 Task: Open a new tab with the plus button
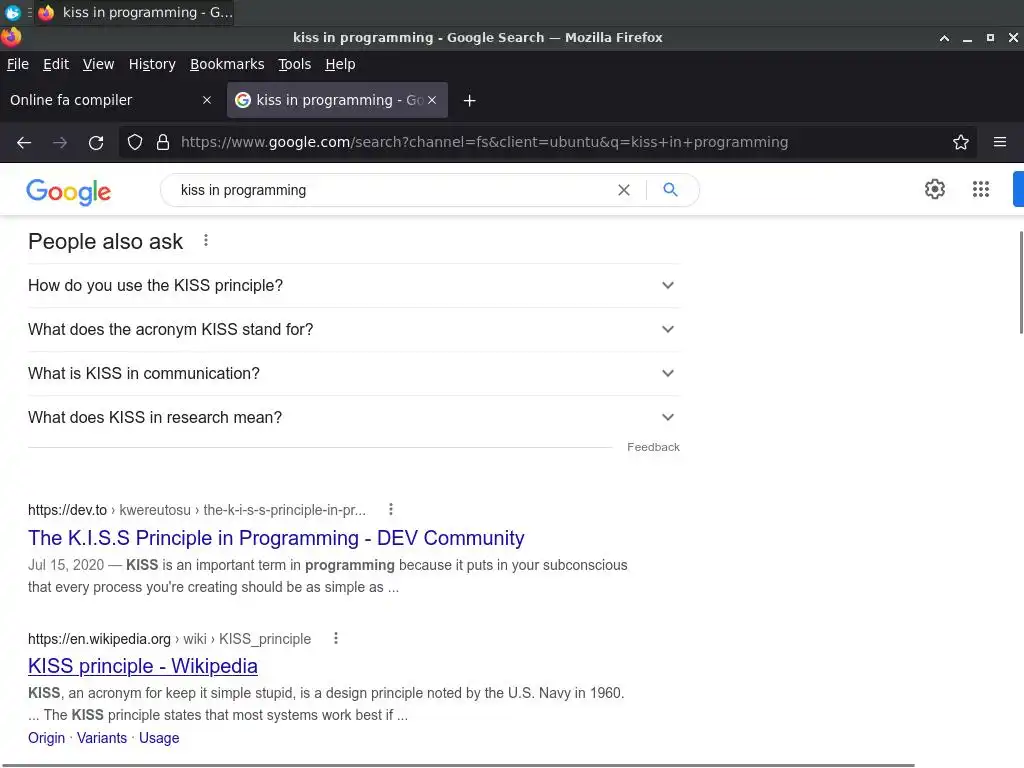(x=470, y=101)
